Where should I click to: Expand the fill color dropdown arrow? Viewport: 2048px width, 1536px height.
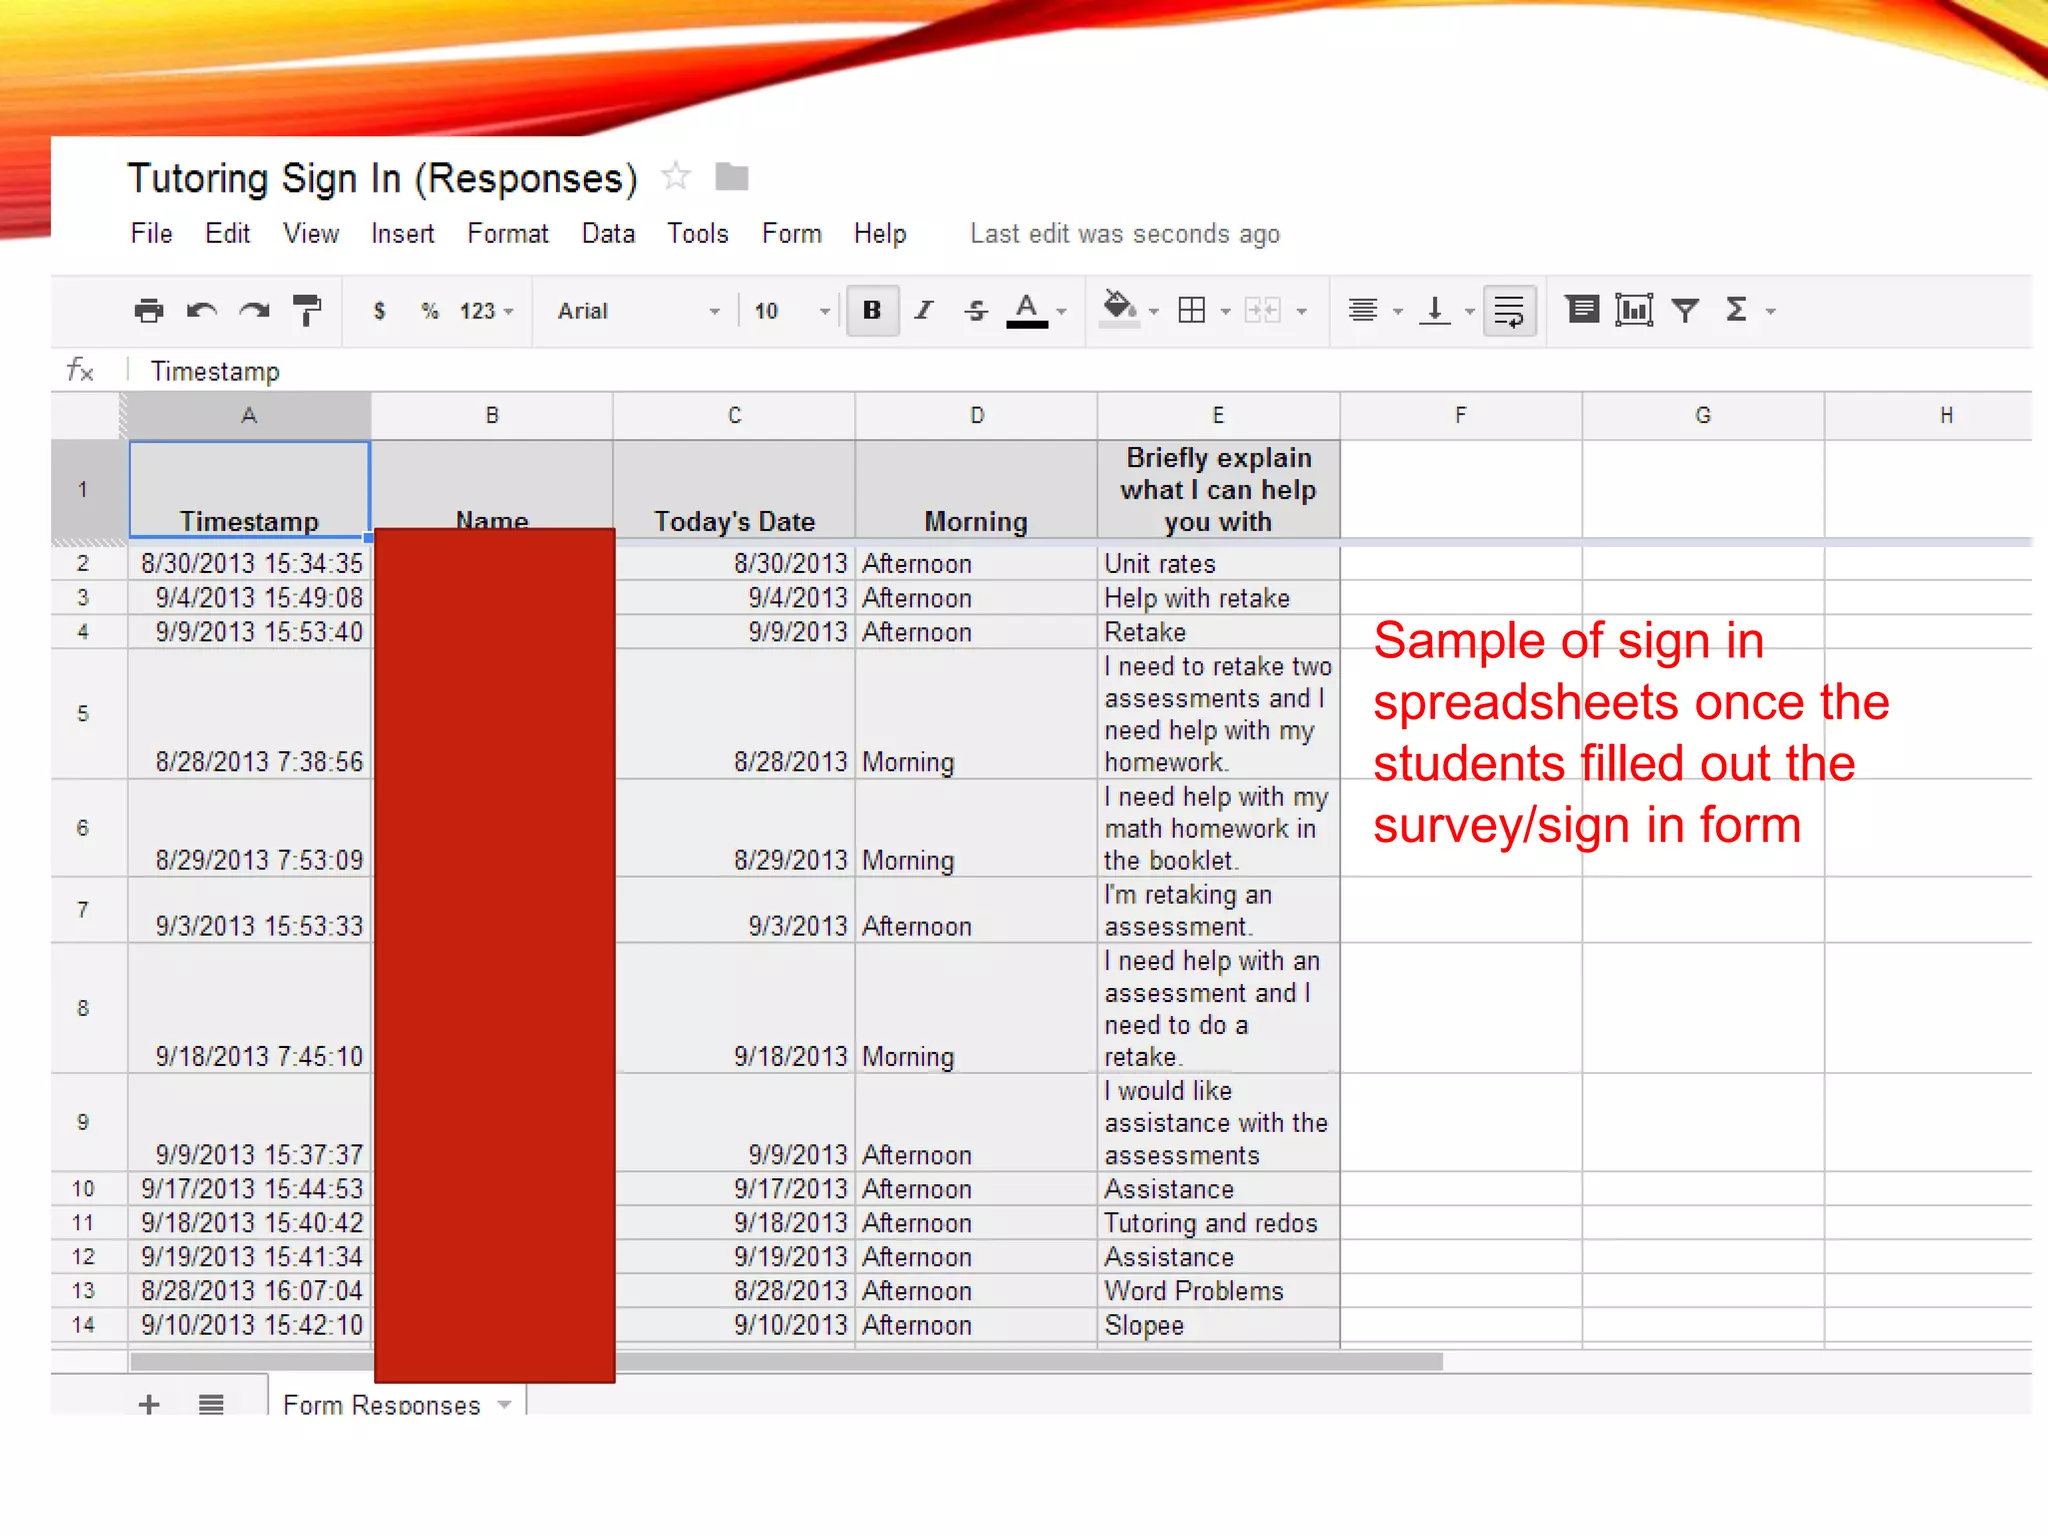[1154, 312]
